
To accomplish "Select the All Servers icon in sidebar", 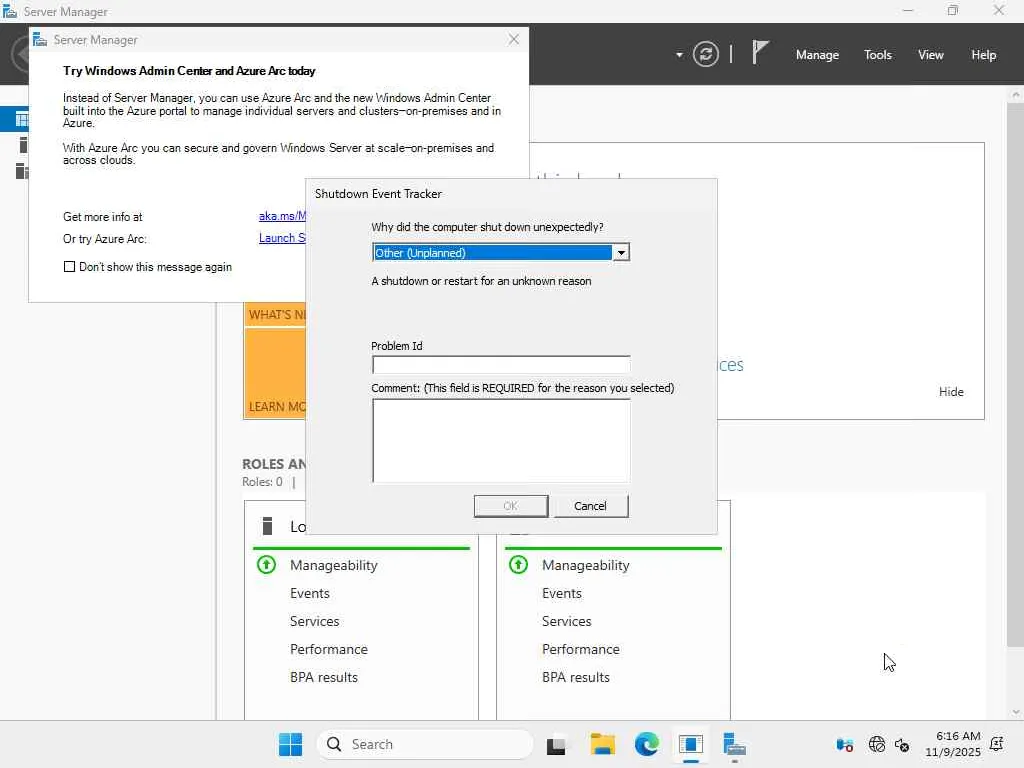I will click(x=22, y=170).
